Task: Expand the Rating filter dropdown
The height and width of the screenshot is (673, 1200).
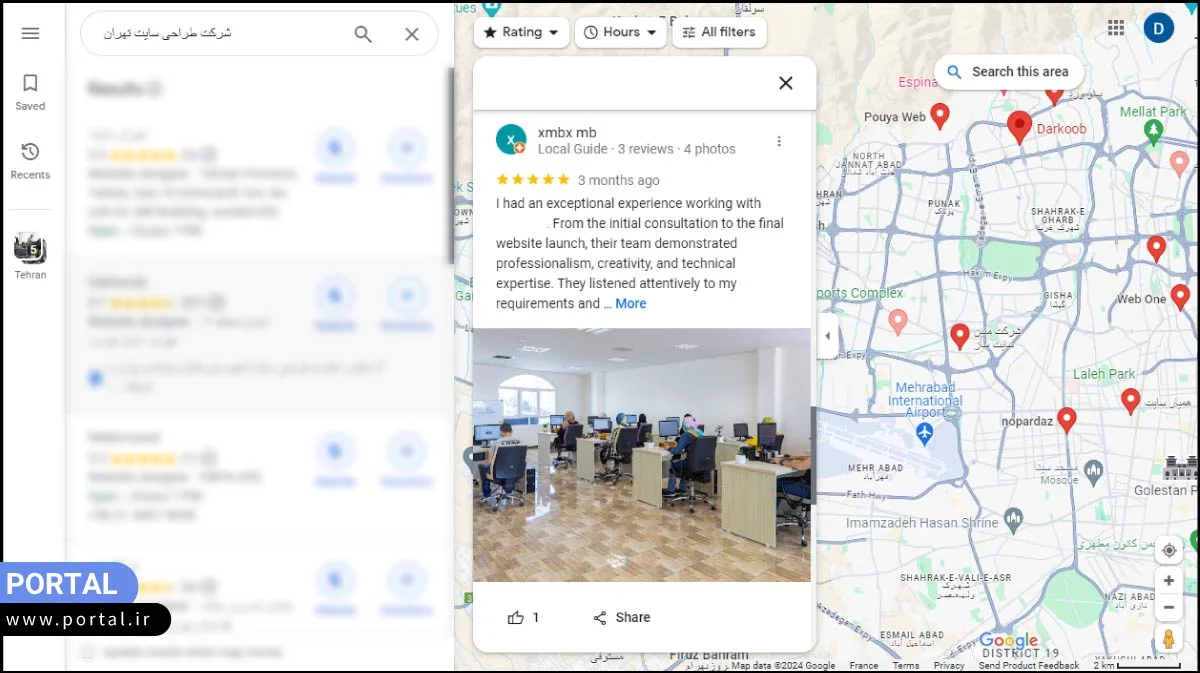Action: click(x=521, y=32)
